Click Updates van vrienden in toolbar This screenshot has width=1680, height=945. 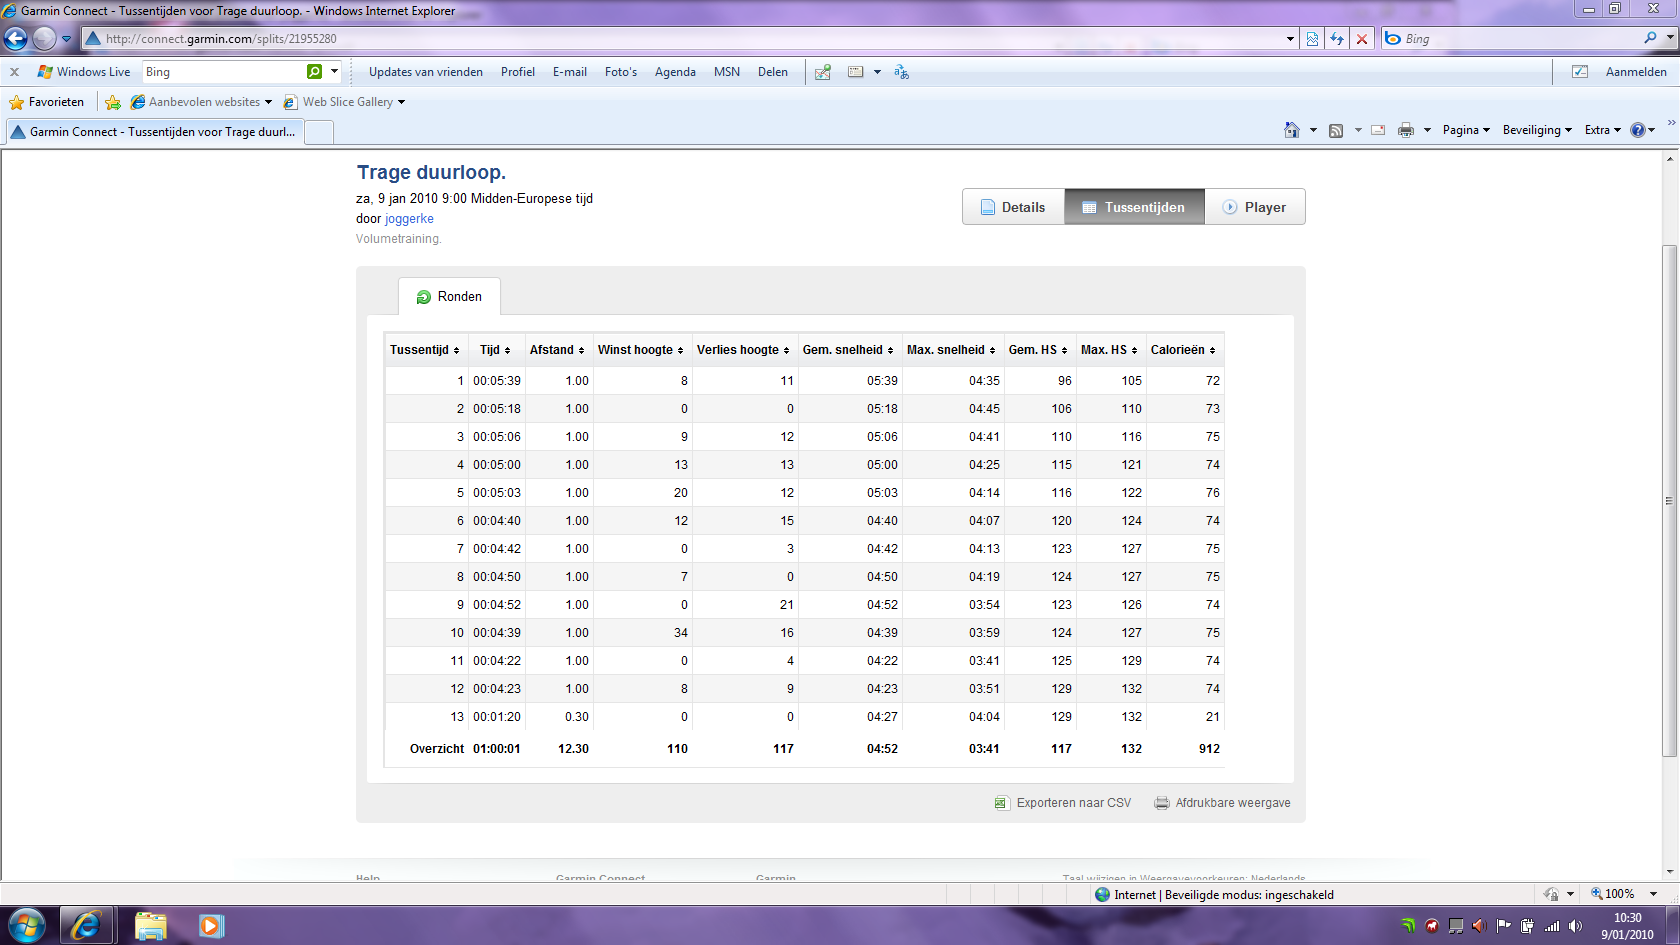click(x=426, y=72)
